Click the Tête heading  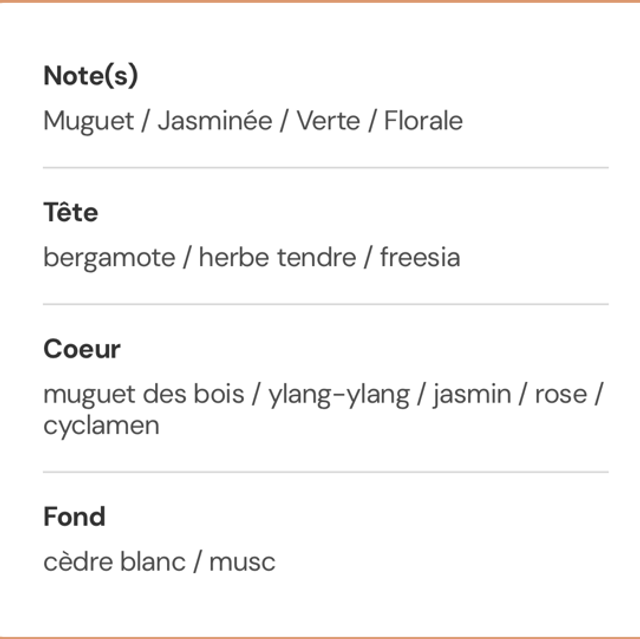pyautogui.click(x=70, y=213)
